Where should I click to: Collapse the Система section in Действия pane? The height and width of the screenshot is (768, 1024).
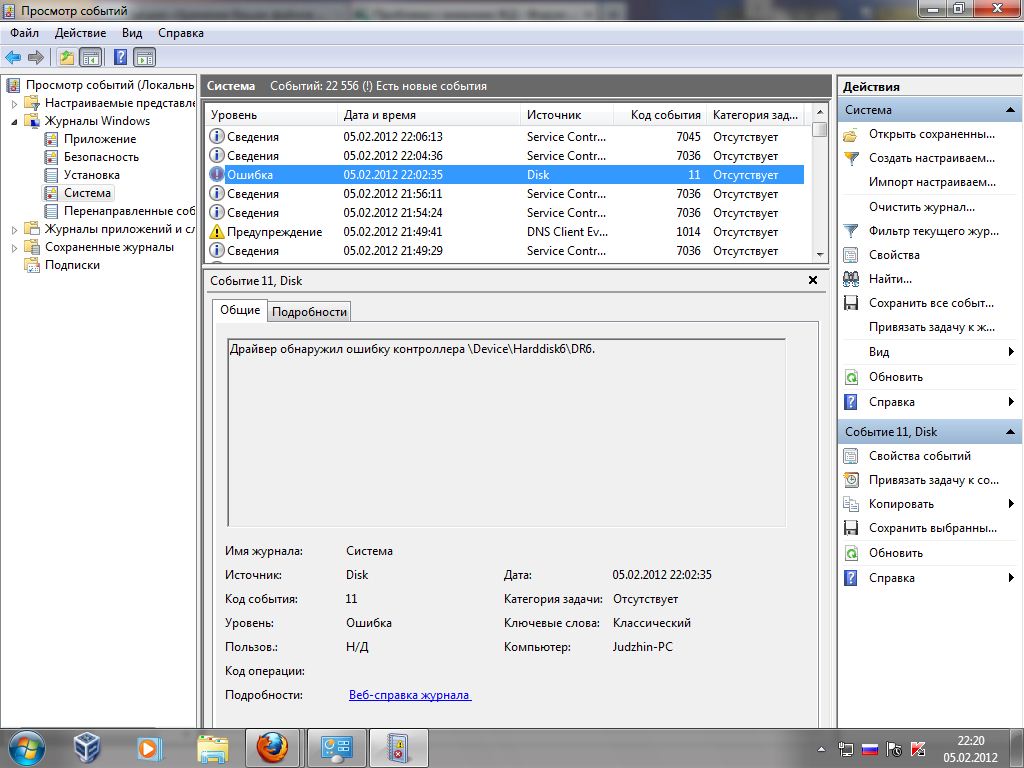point(1010,110)
